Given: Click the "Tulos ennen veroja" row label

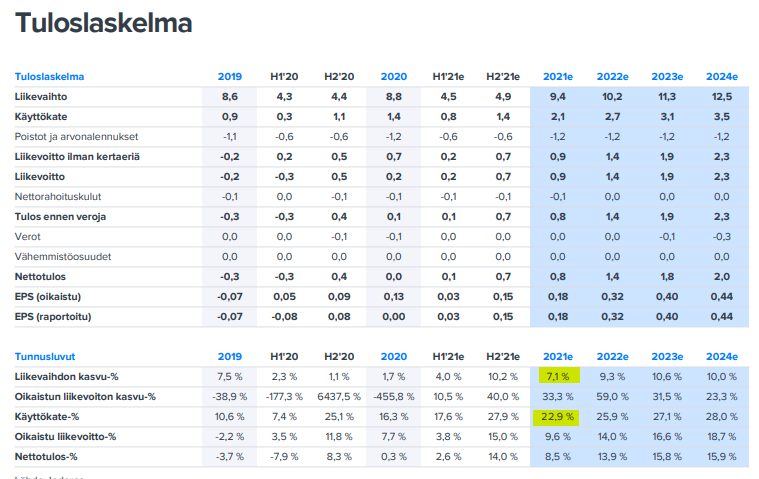Looking at the screenshot, I should [62, 216].
